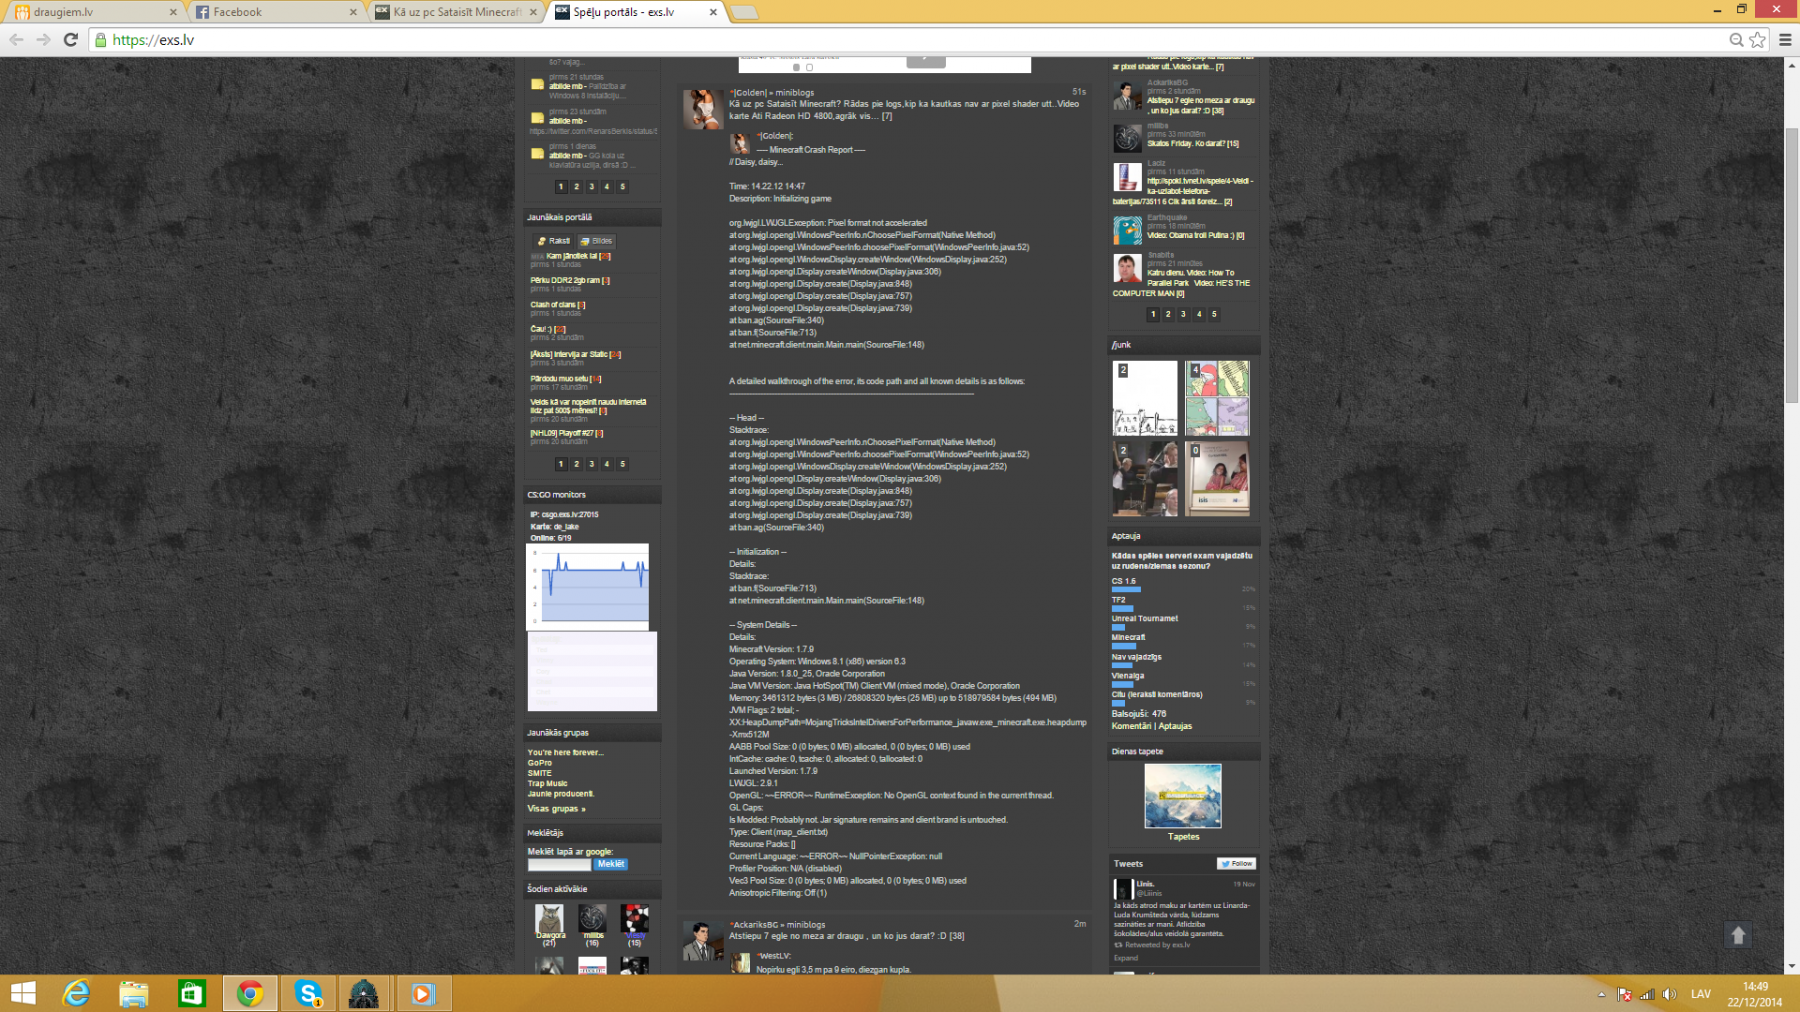The height and width of the screenshot is (1012, 1800).
Task: Go to page 5 in Jaunākais portālā pagination
Action: [622, 464]
